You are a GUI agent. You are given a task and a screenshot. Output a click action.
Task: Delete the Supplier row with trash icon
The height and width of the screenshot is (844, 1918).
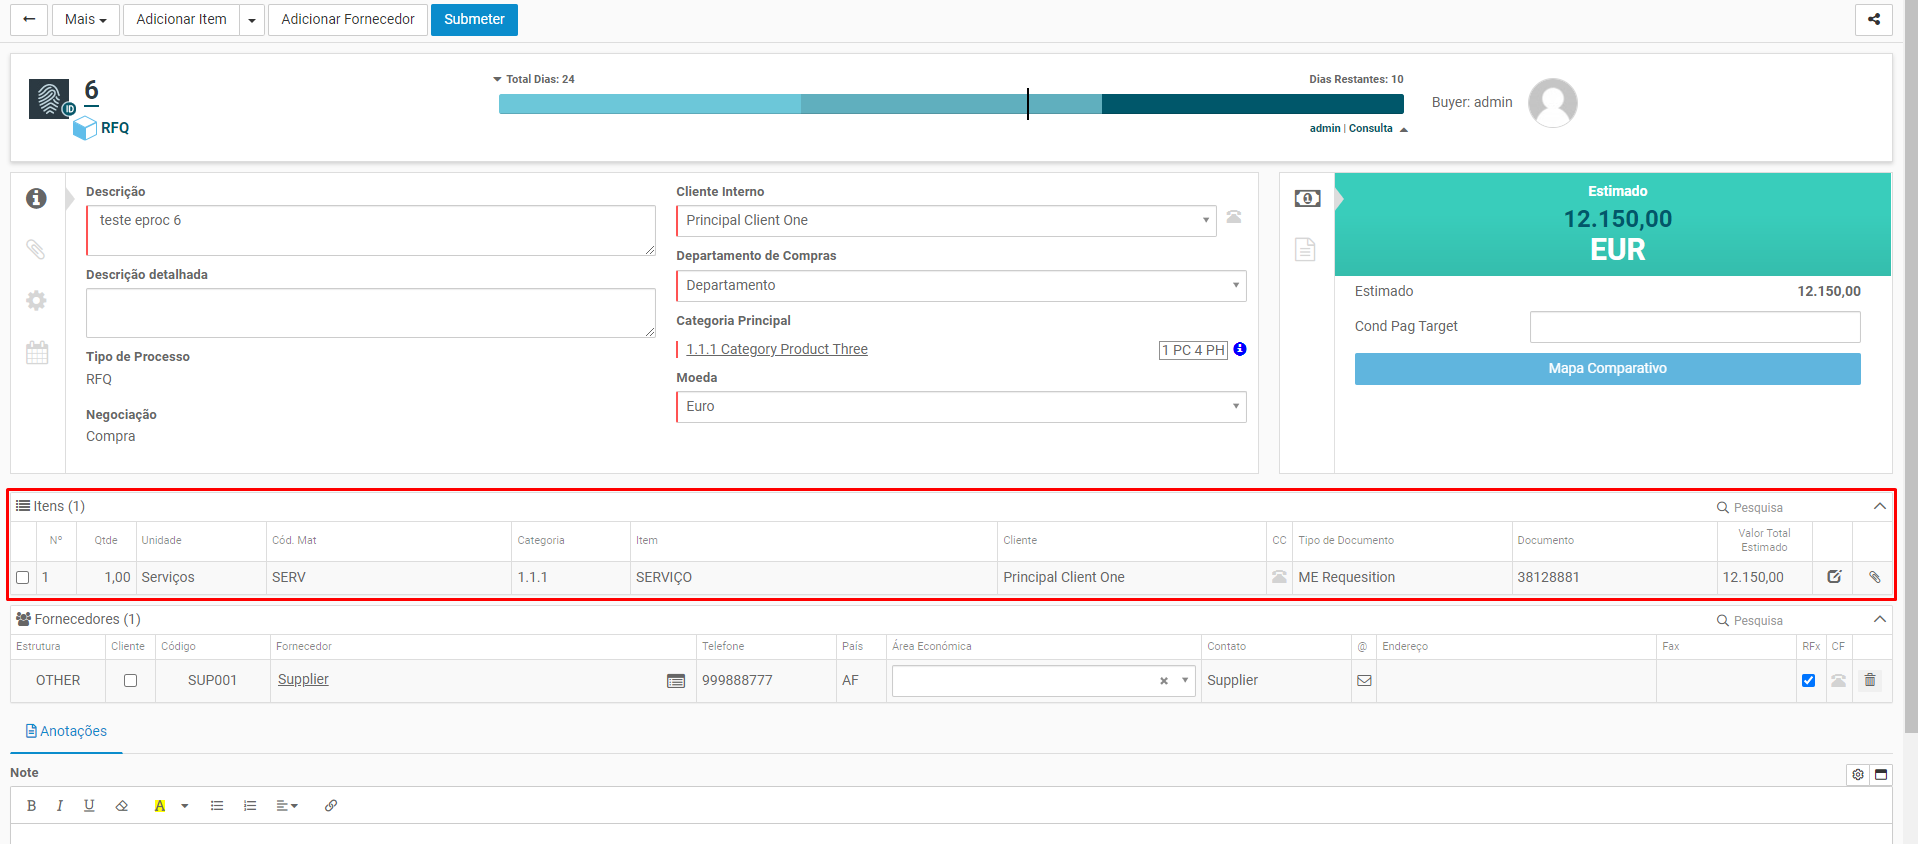[1870, 680]
